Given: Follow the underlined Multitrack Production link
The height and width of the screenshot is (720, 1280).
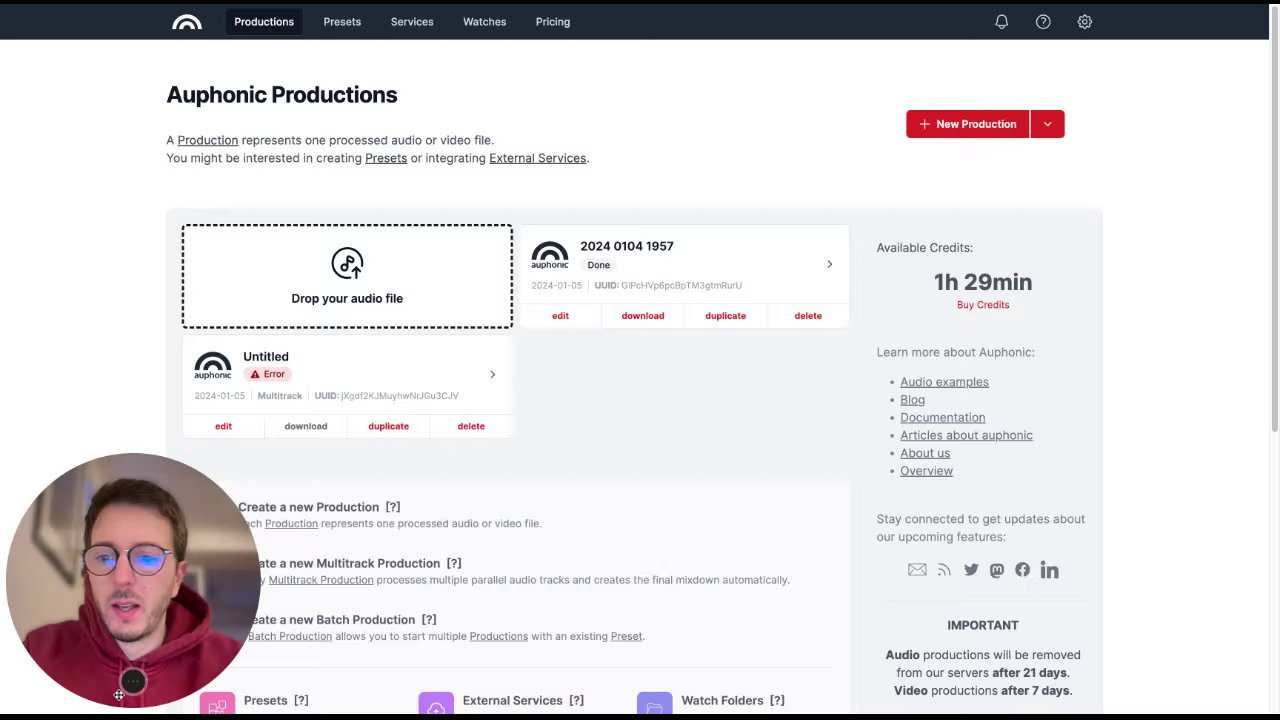Looking at the screenshot, I should point(321,580).
